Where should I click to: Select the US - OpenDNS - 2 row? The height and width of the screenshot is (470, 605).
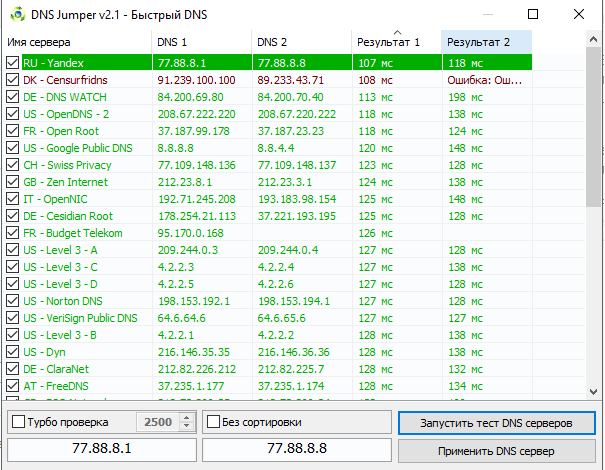269,114
